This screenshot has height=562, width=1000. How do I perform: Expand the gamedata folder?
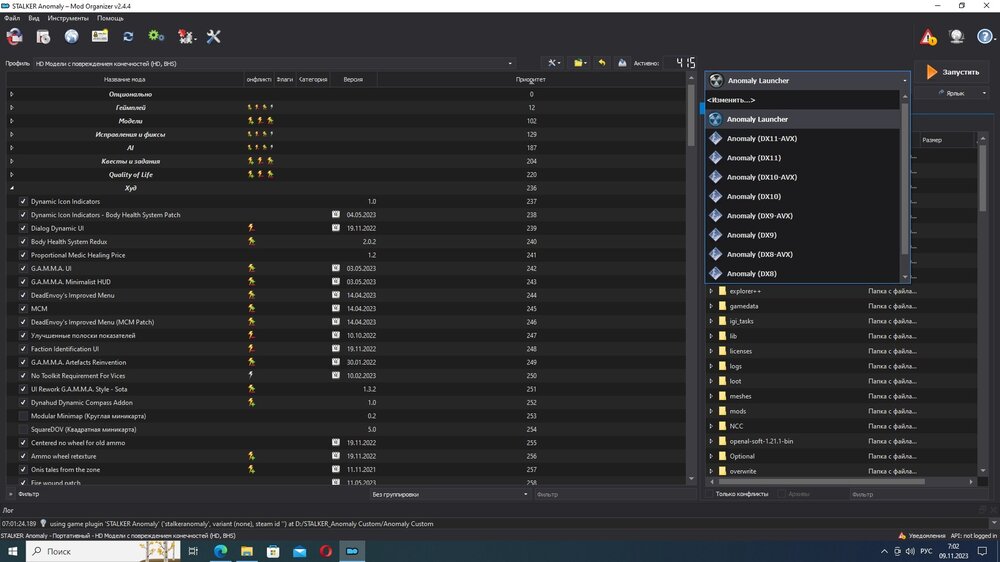click(711, 306)
